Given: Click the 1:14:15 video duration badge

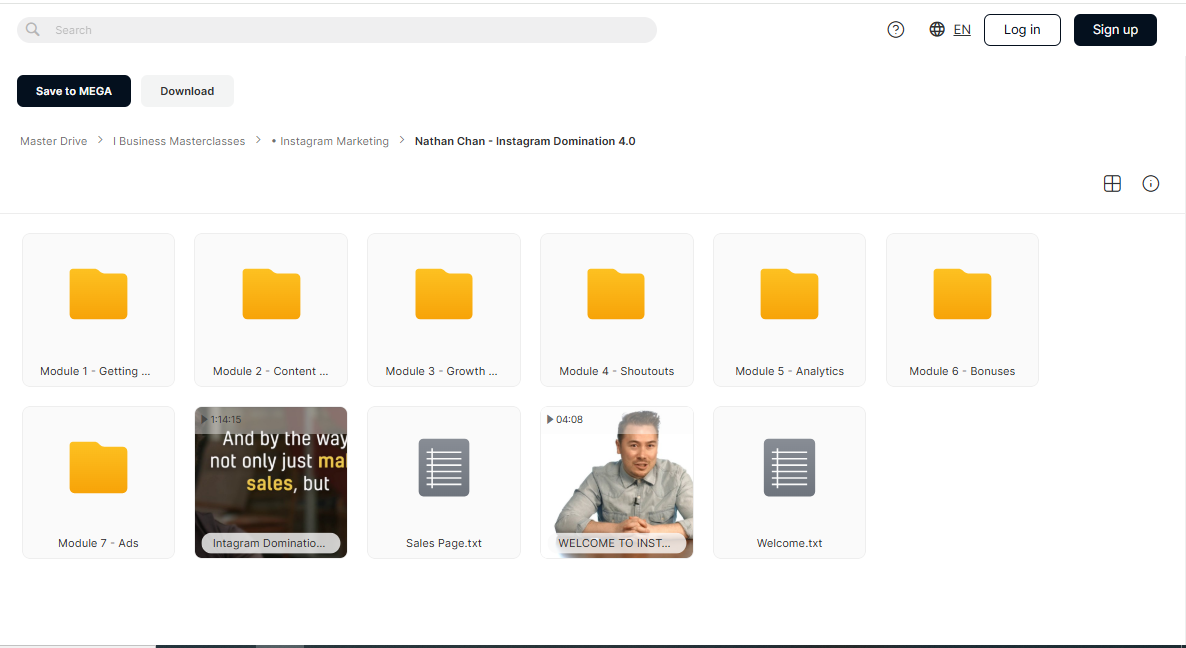Looking at the screenshot, I should coord(221,419).
